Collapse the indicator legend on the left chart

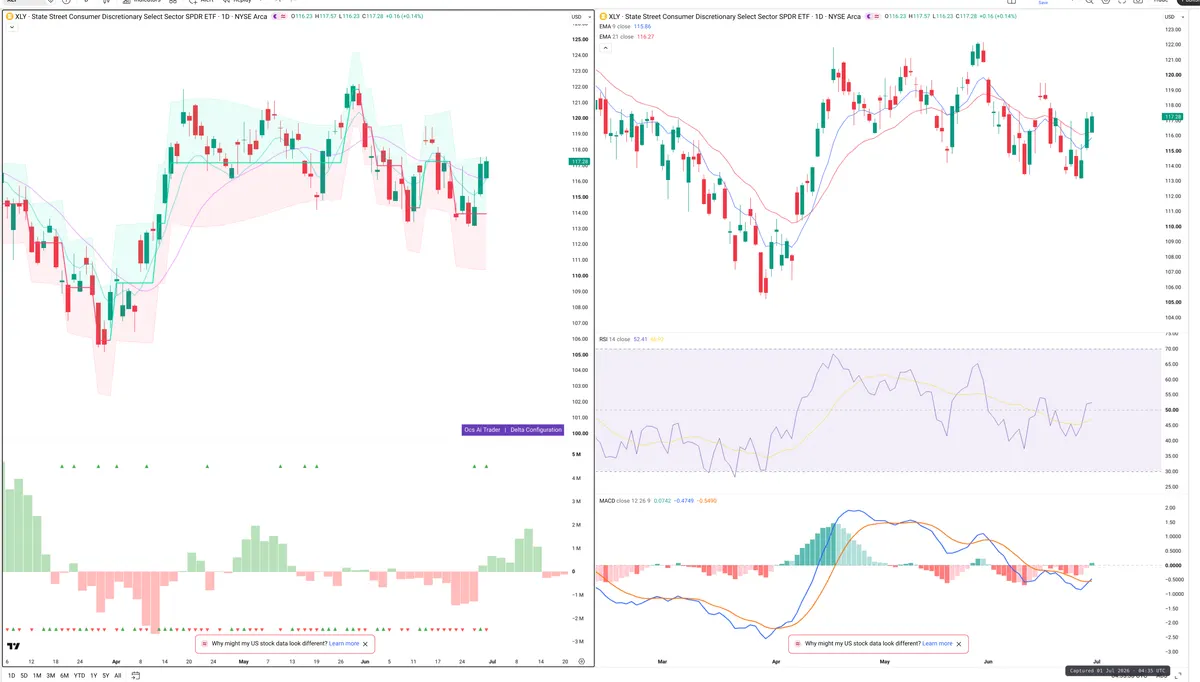(12, 28)
